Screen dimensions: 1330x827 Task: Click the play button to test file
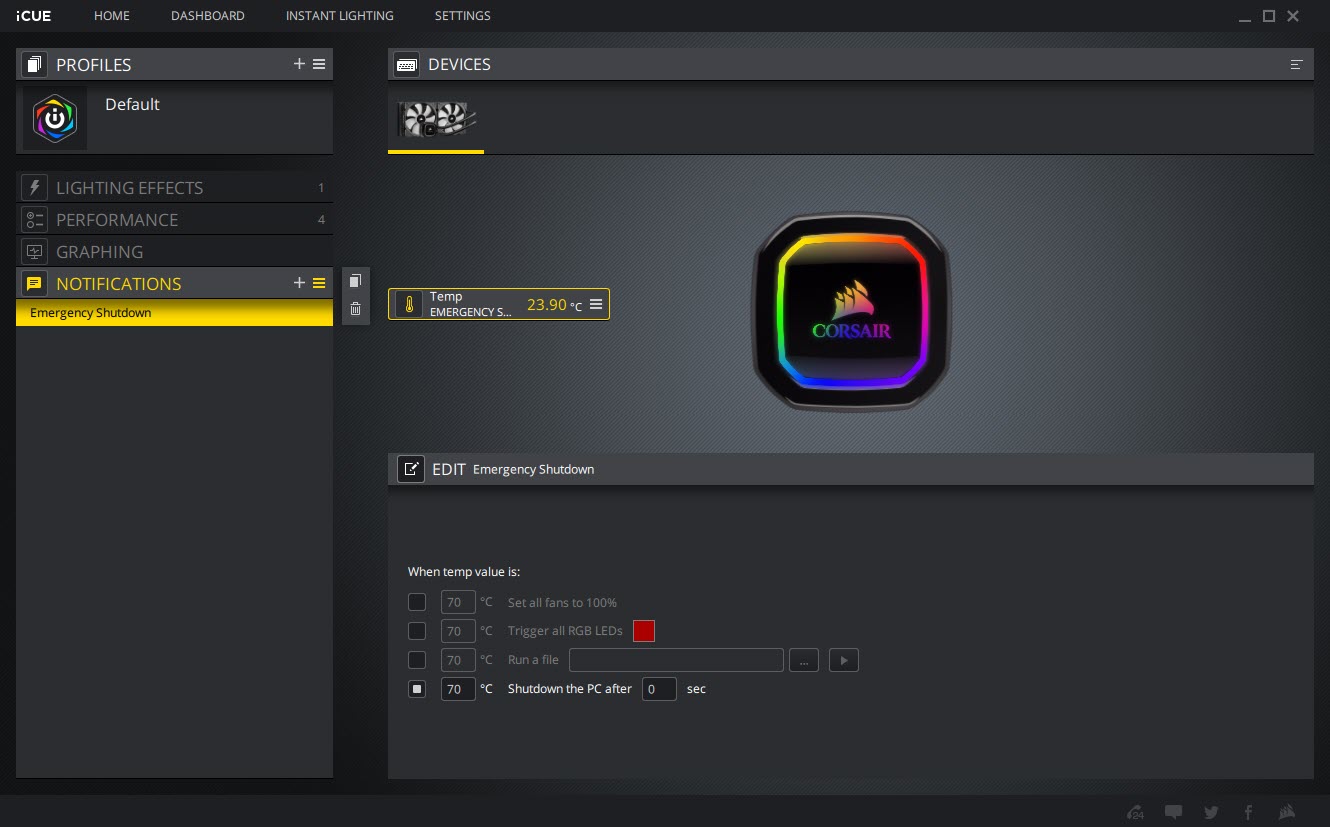click(x=844, y=660)
